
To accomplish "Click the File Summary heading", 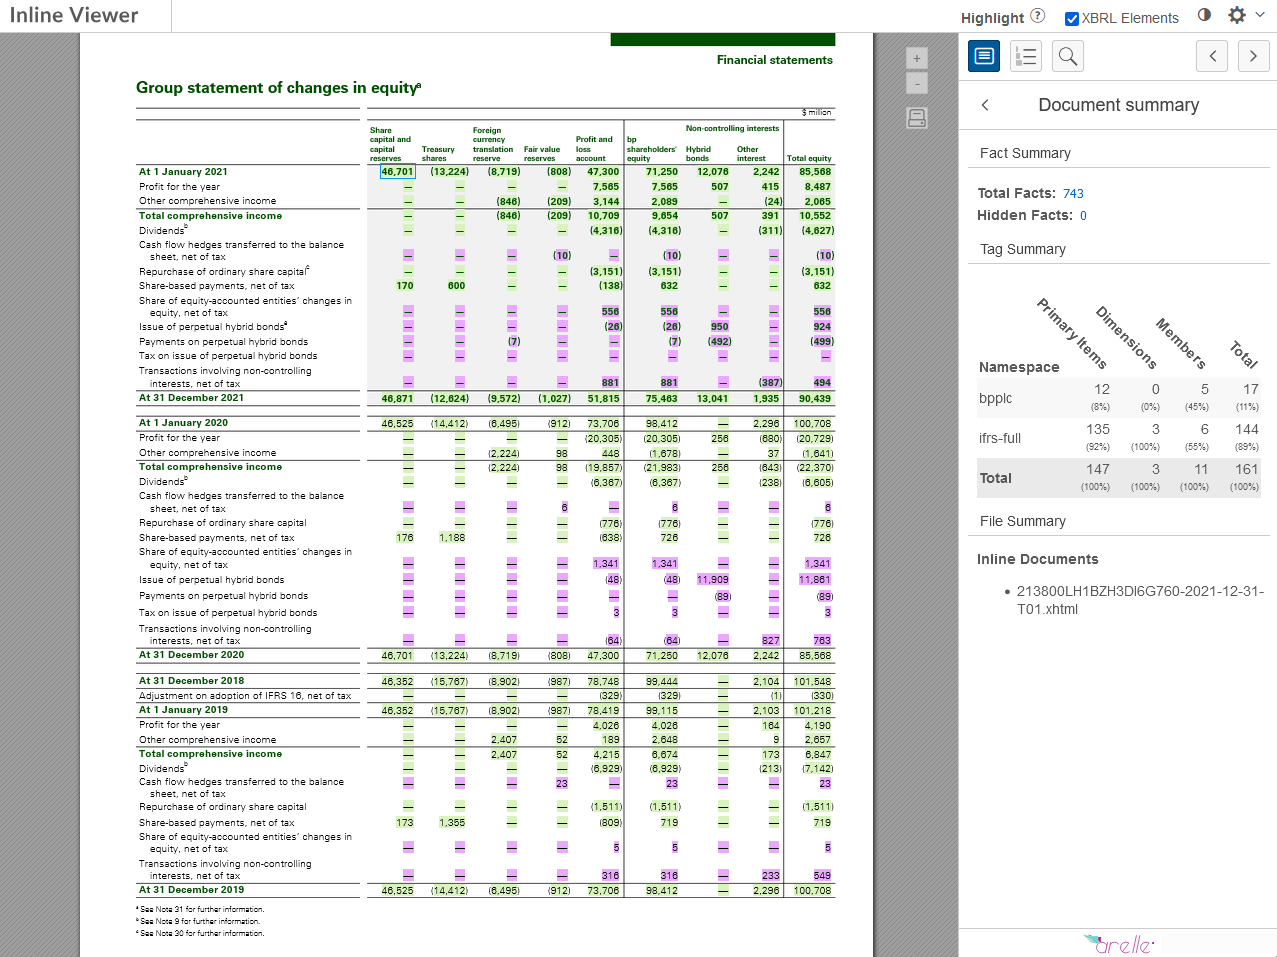I will [1023, 521].
